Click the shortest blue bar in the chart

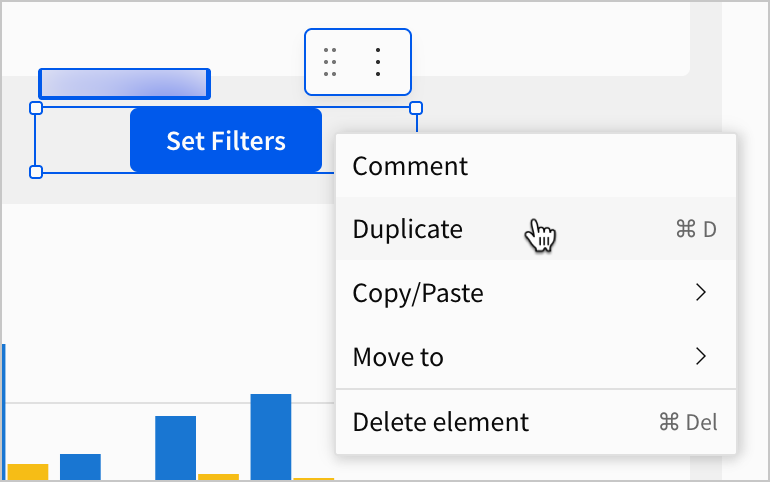[x=80, y=467]
